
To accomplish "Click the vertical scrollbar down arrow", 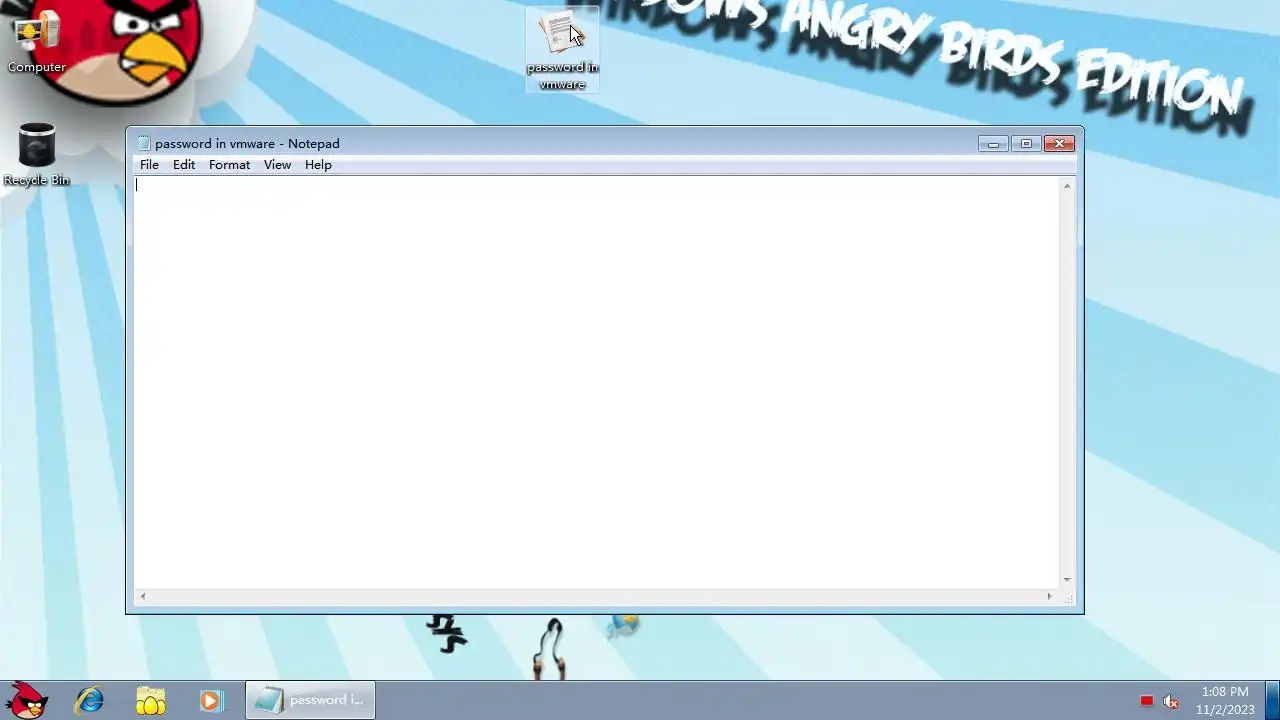I will click(x=1067, y=580).
